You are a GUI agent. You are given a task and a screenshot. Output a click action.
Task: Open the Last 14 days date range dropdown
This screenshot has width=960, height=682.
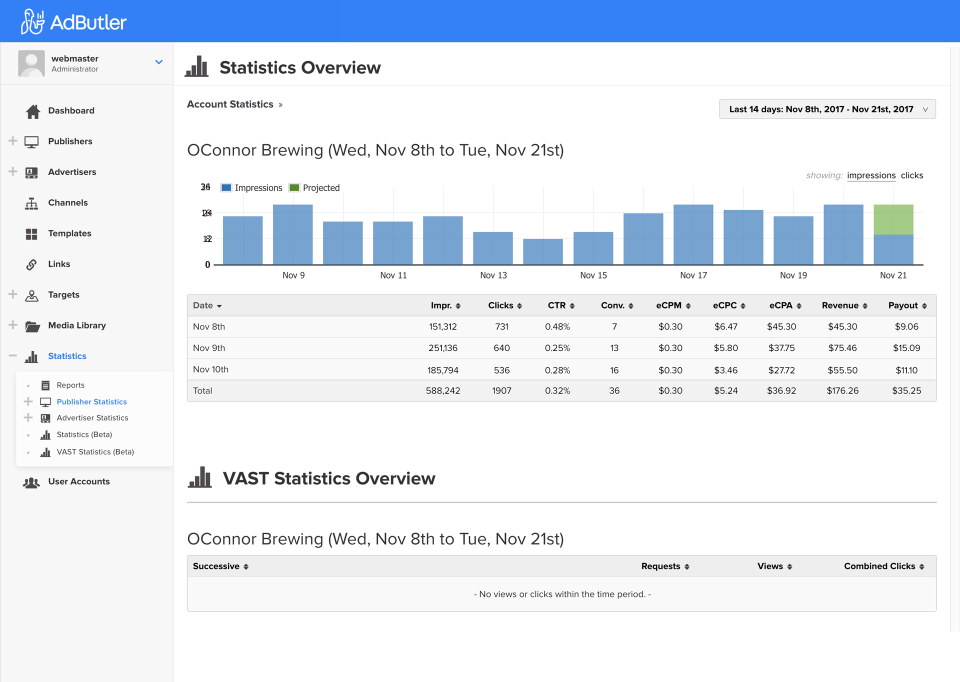pyautogui.click(x=827, y=109)
